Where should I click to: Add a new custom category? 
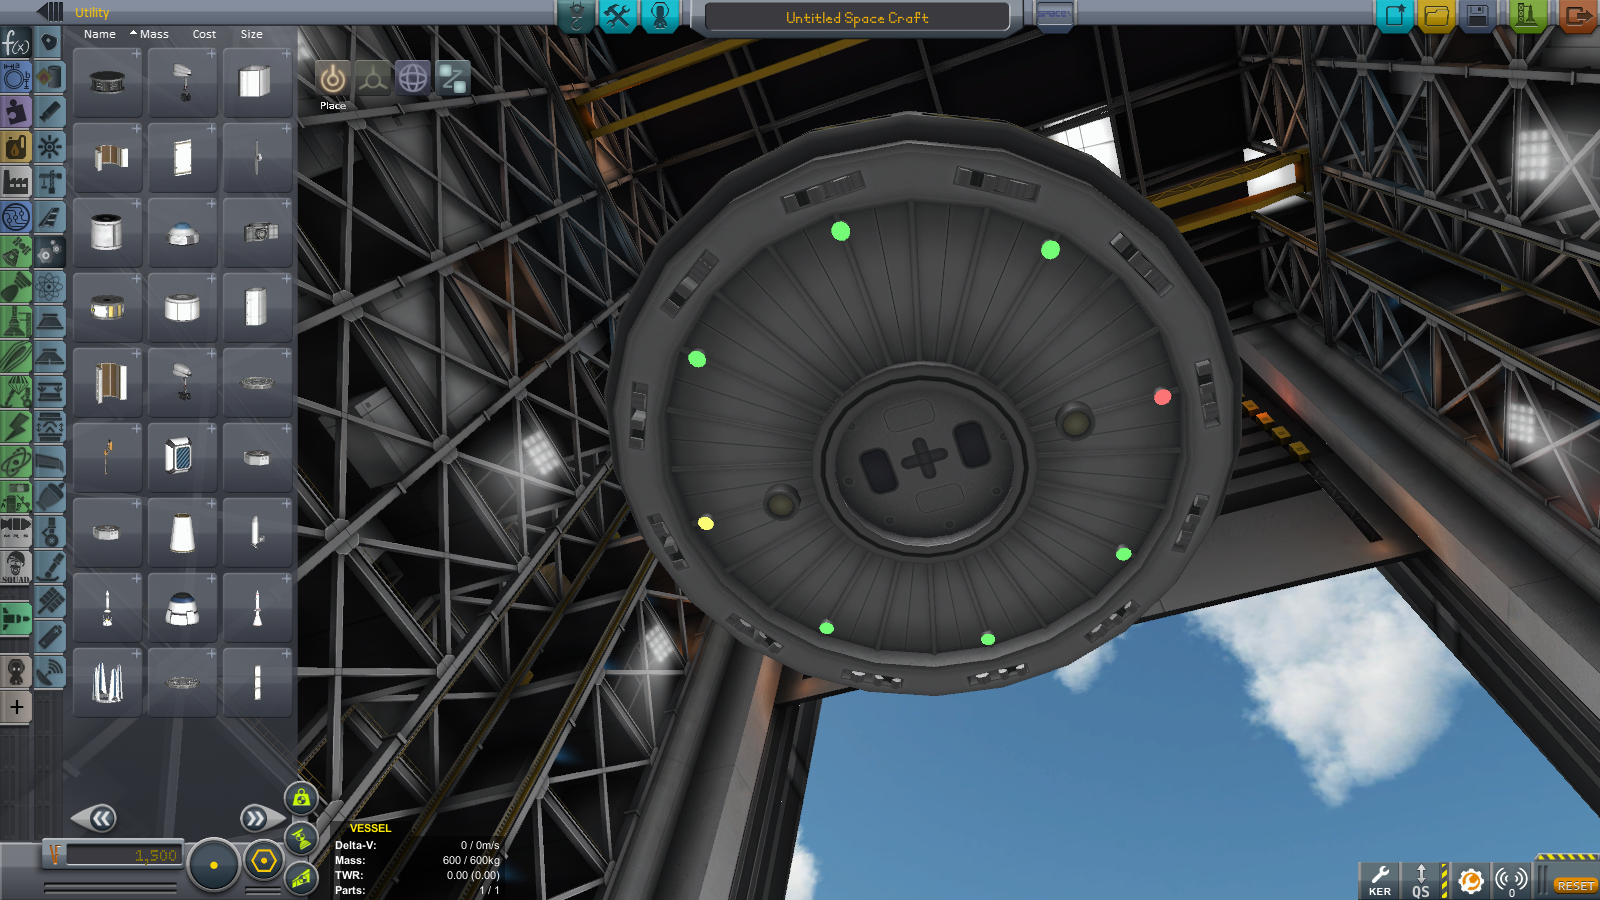point(16,707)
